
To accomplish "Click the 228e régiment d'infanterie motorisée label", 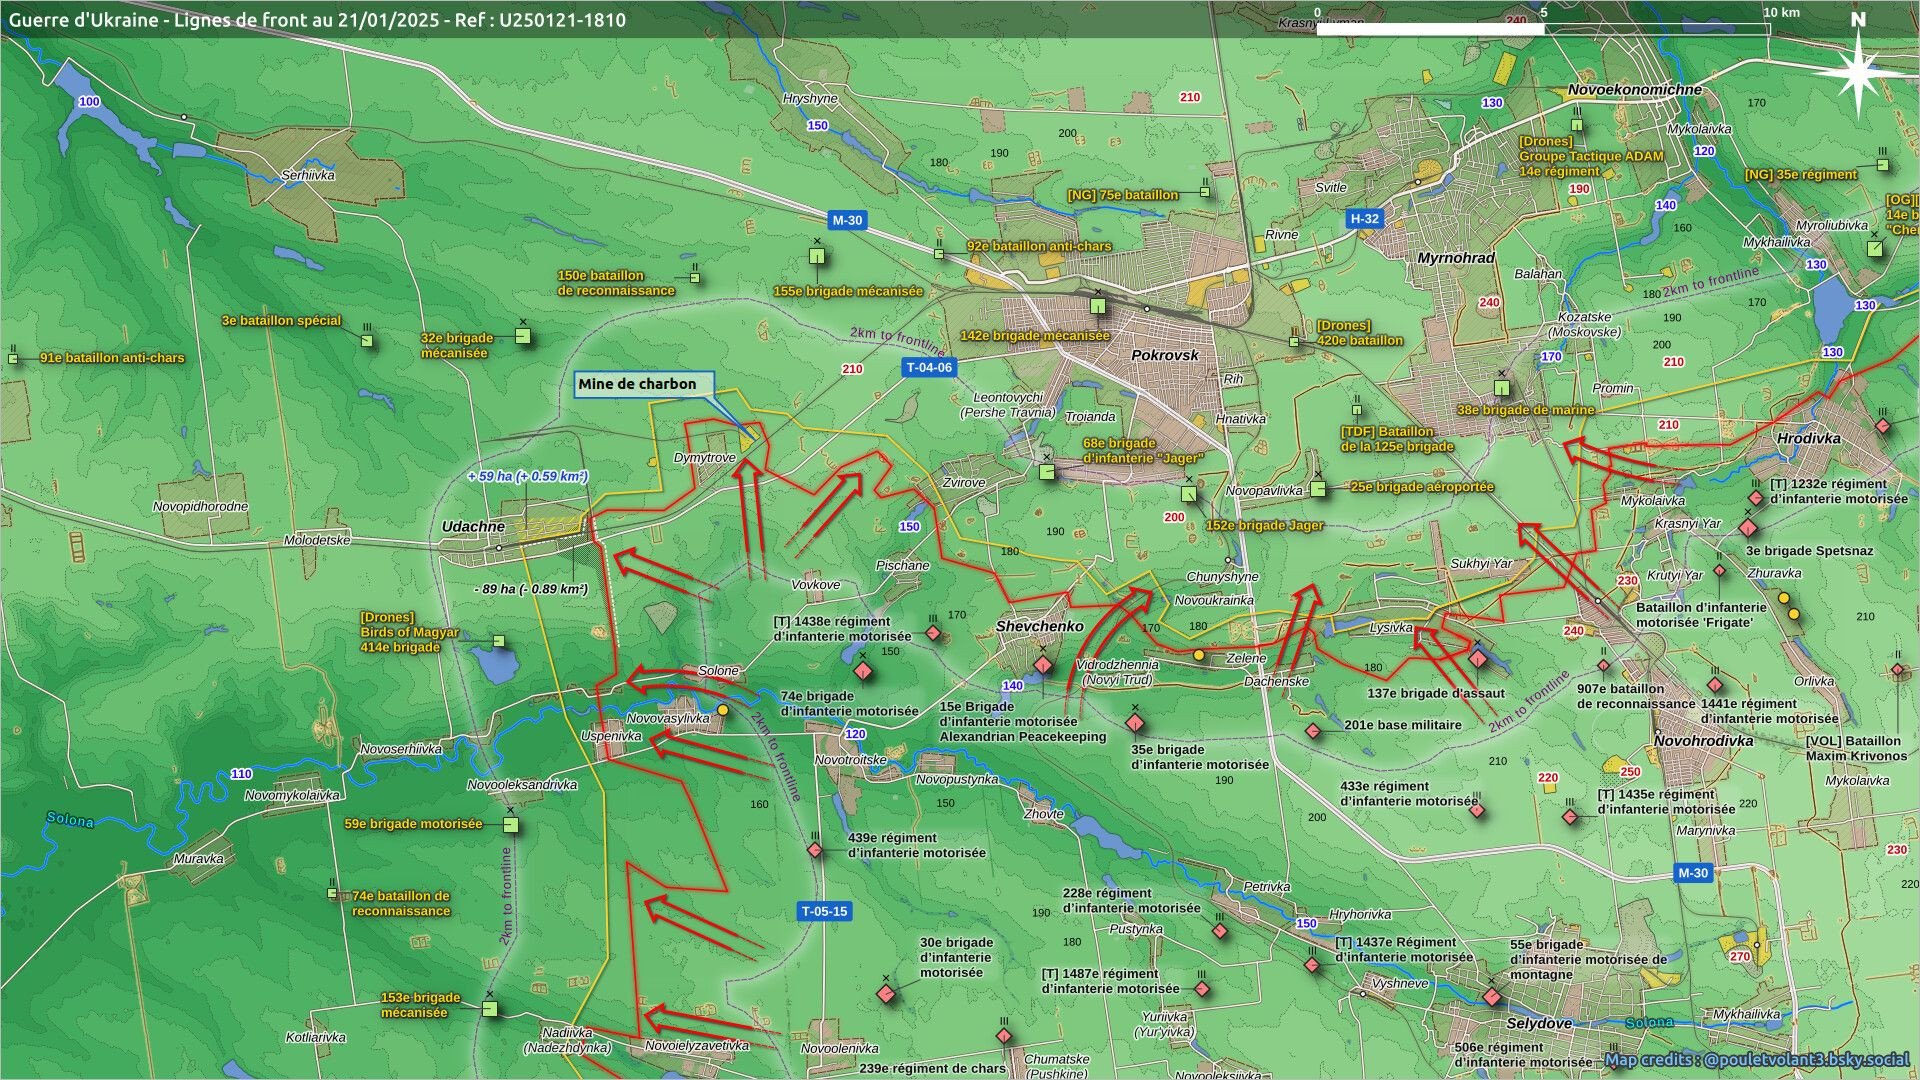I will point(1131,901).
